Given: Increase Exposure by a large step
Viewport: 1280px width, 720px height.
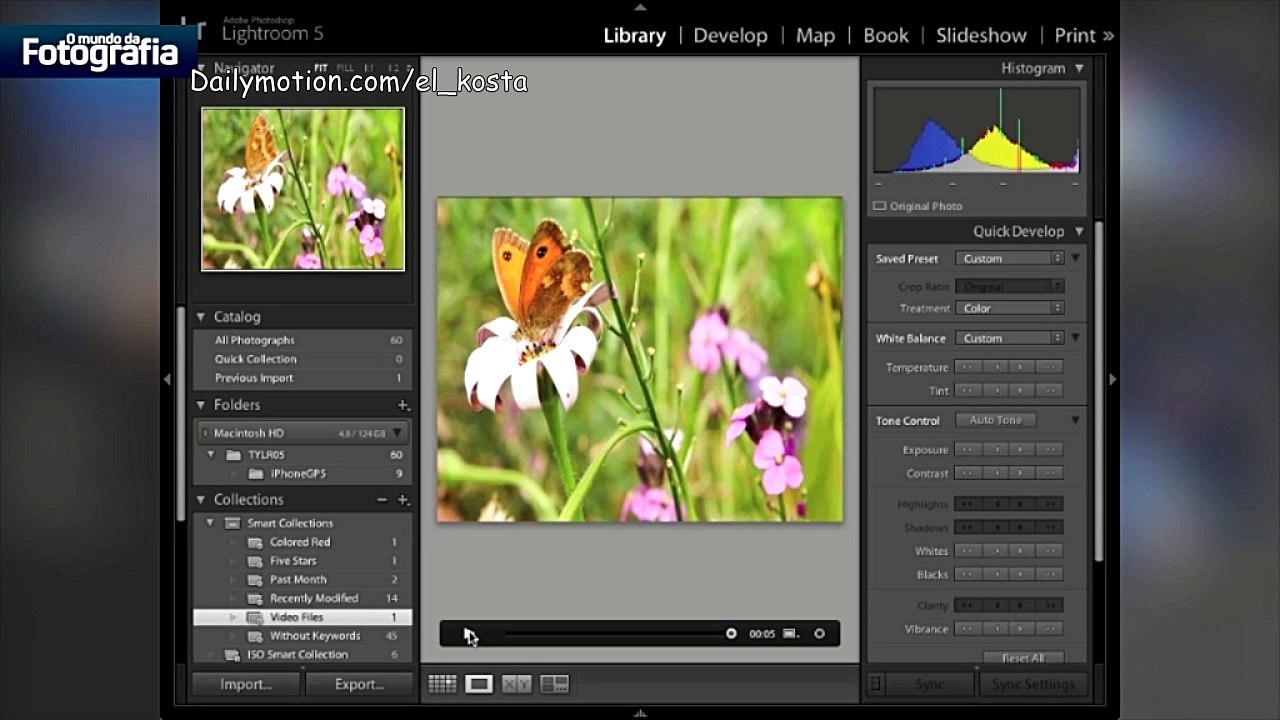Looking at the screenshot, I should [1049, 450].
